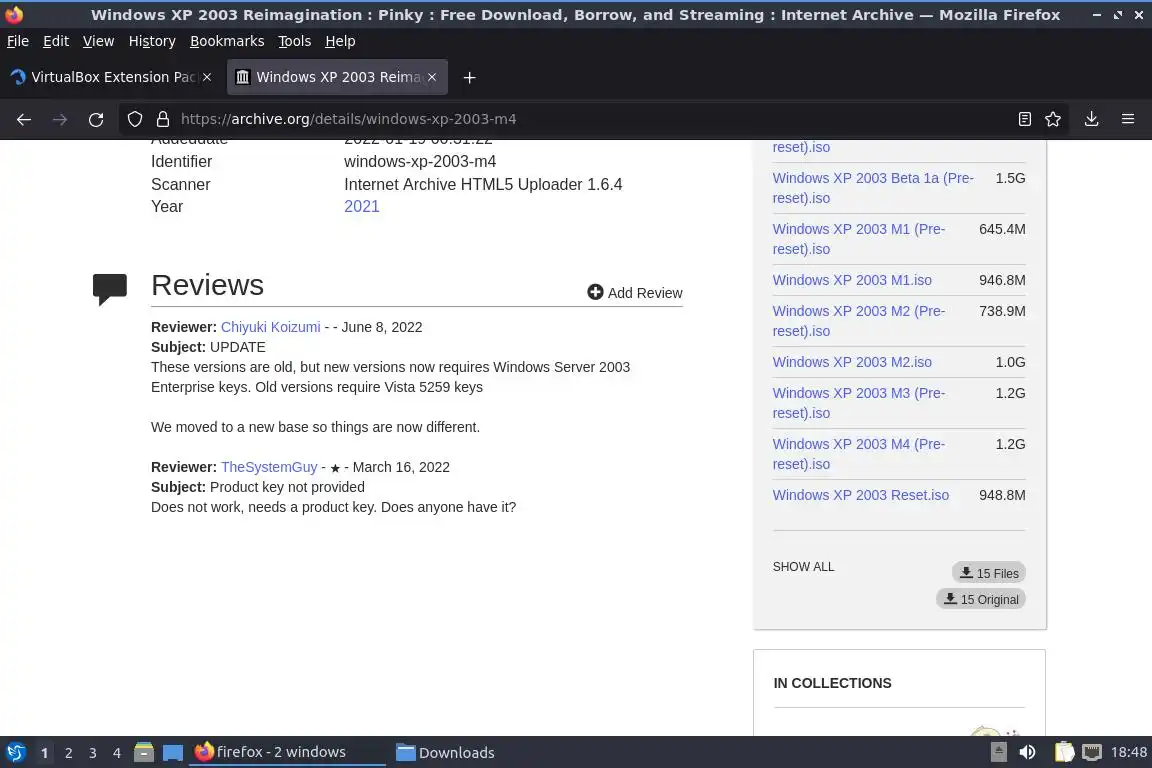Image resolution: width=1152 pixels, height=768 pixels.
Task: Close the VirtualBox Extension Pack tab
Action: 207,77
